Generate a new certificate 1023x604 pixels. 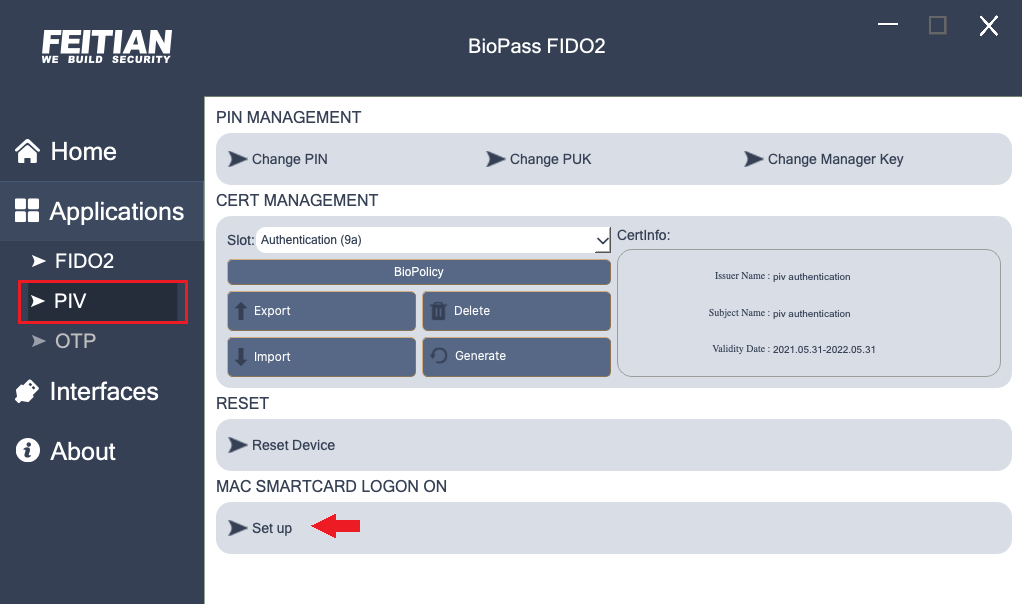(517, 357)
